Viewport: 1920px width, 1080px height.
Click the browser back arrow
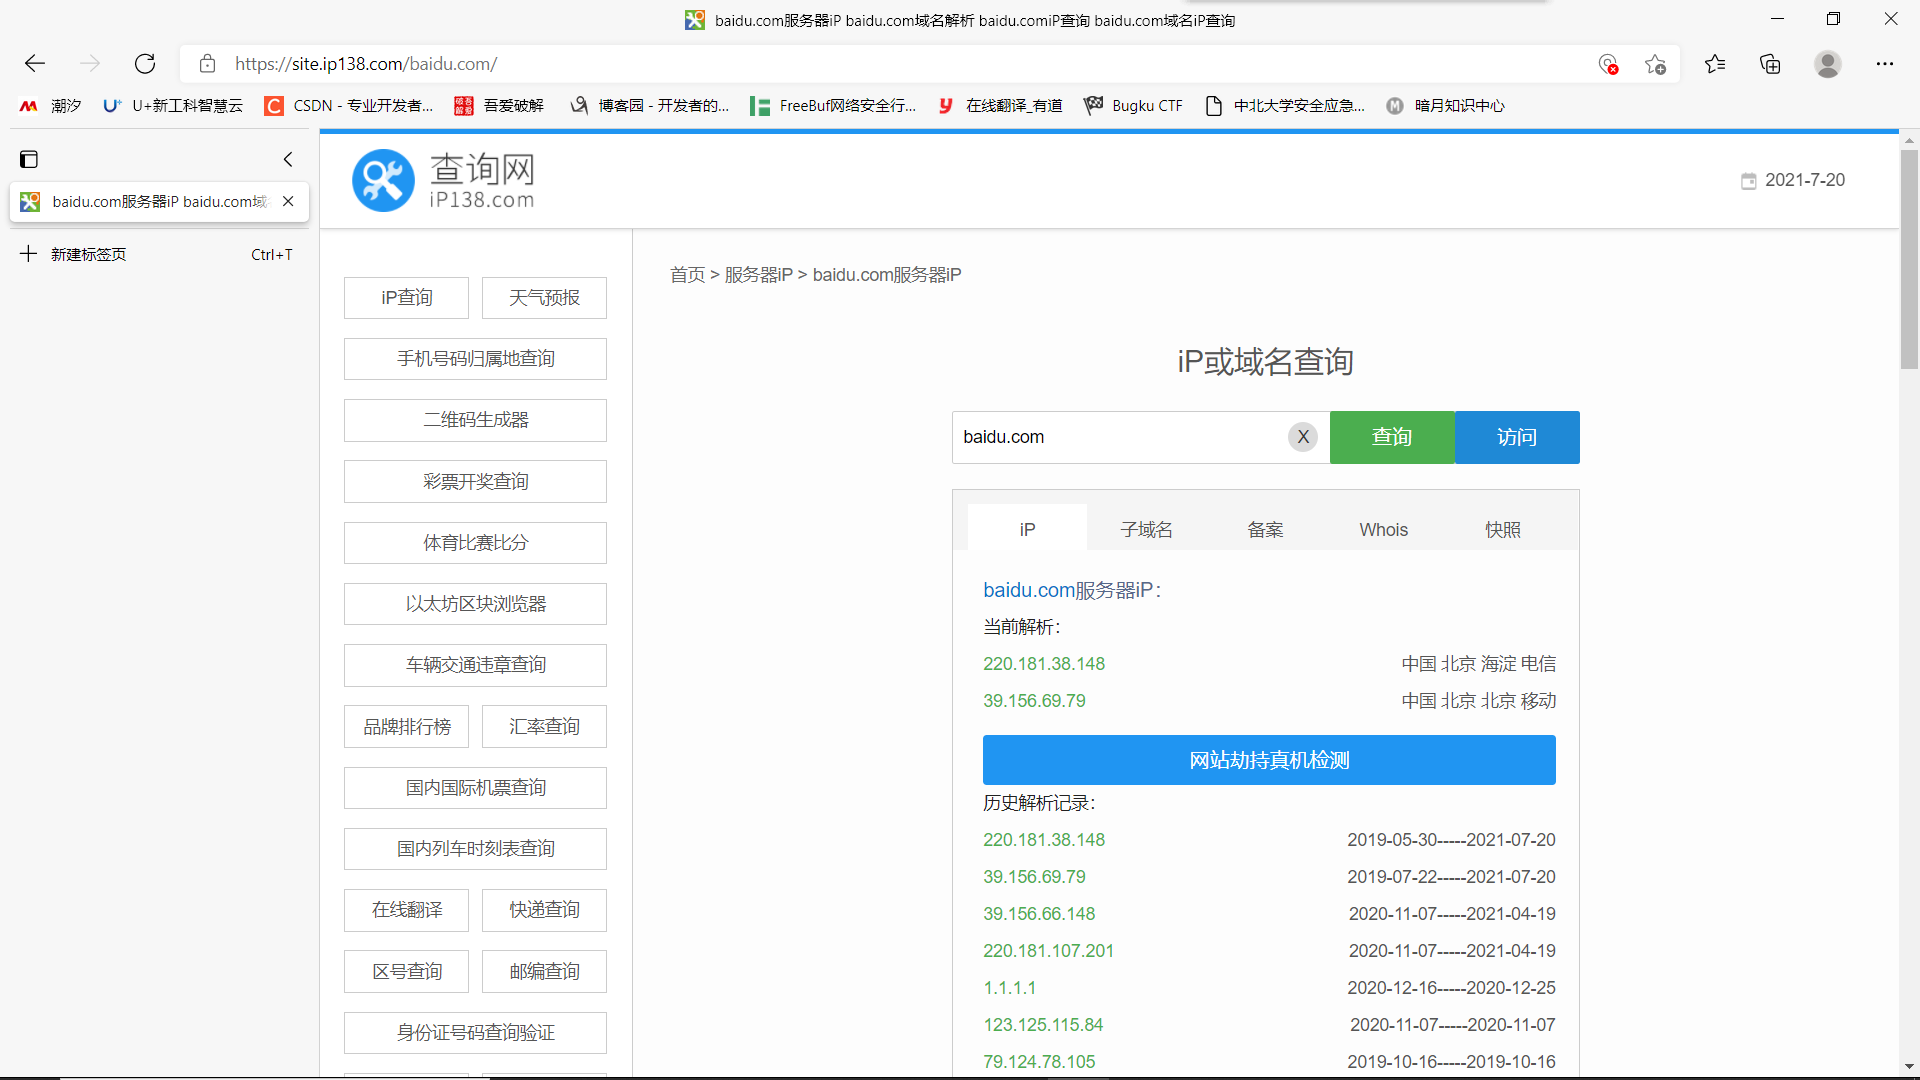pyautogui.click(x=35, y=64)
